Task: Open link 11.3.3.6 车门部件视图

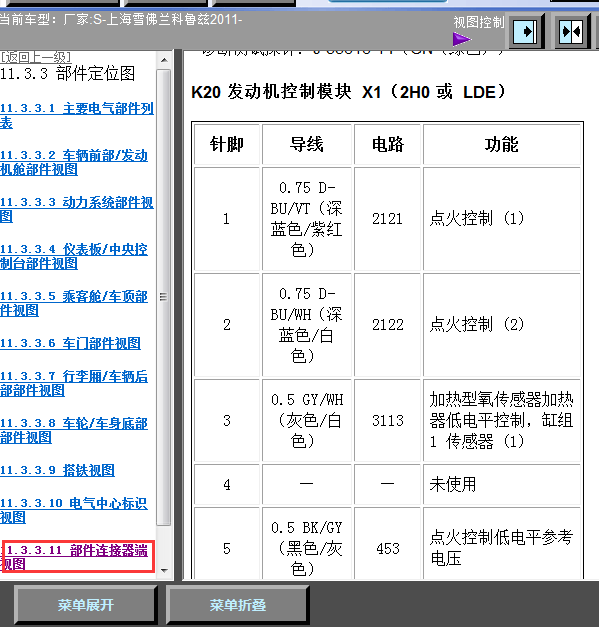Action: point(70,343)
